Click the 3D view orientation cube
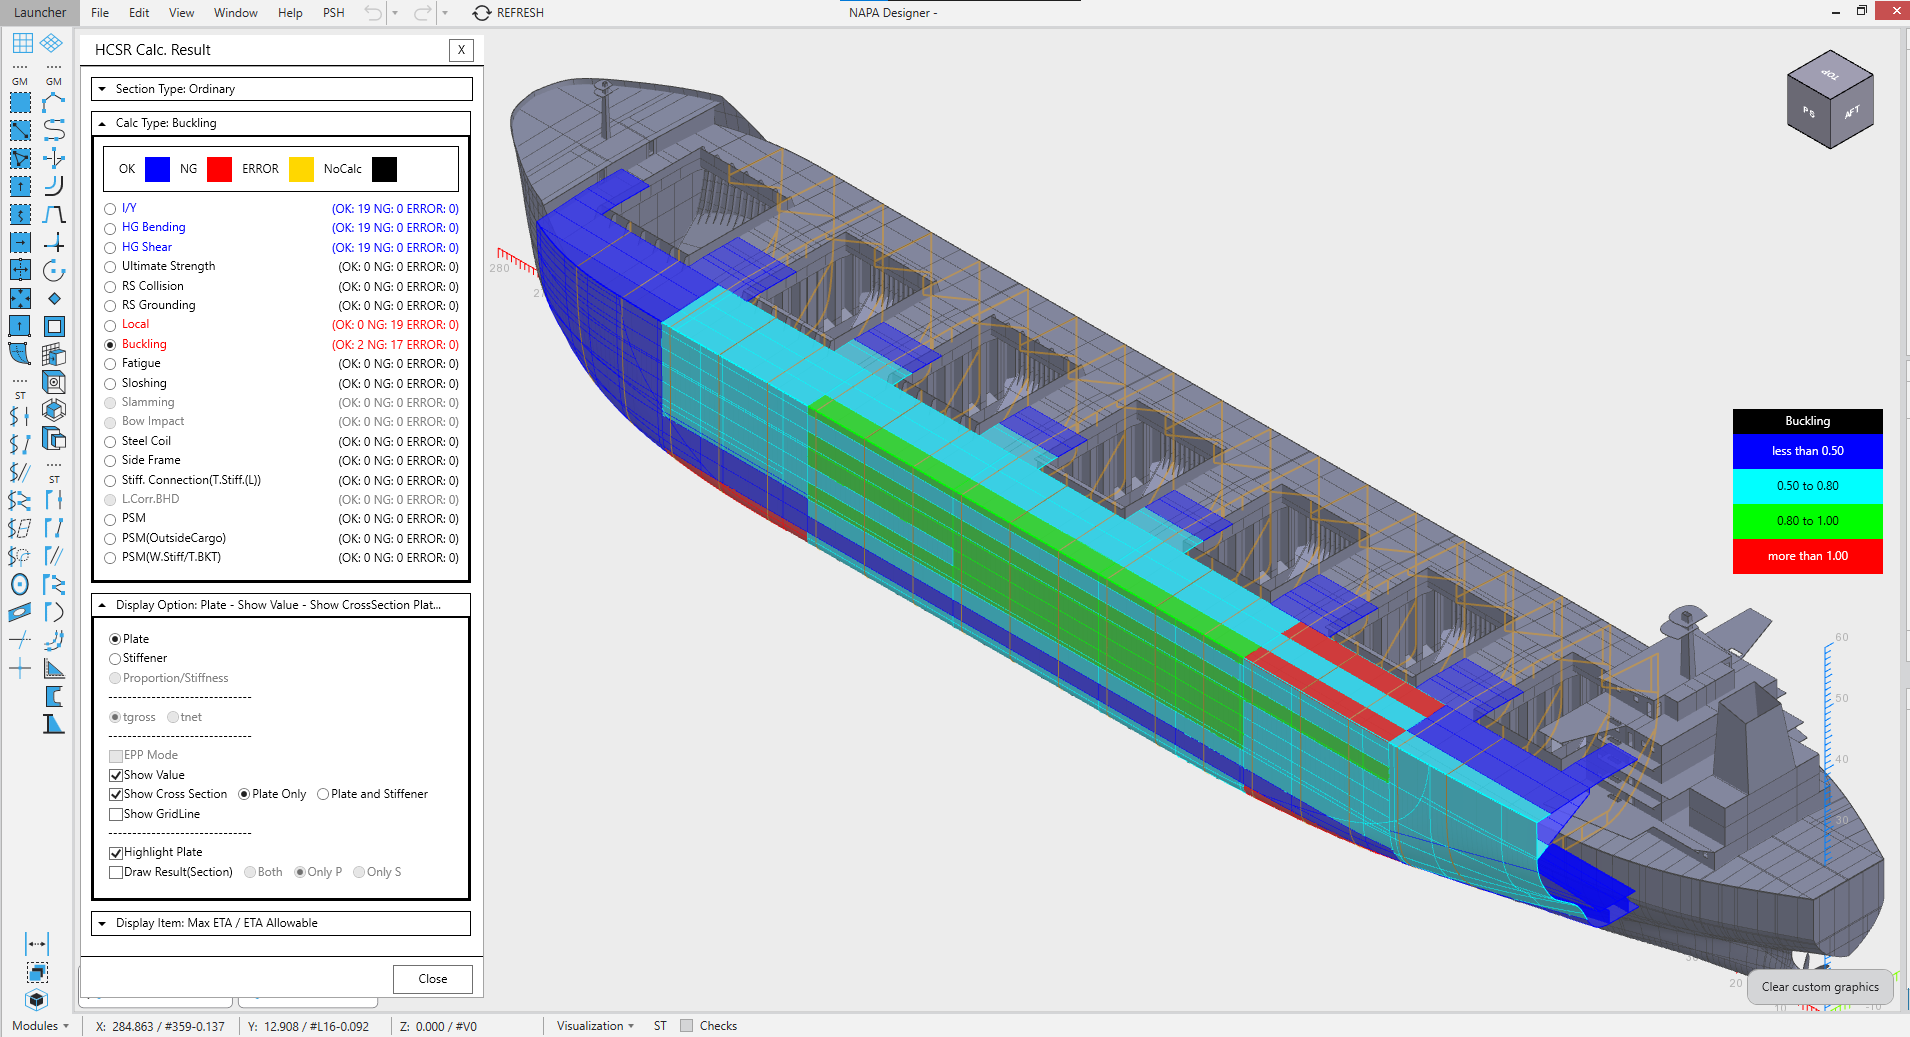The width and height of the screenshot is (1910, 1037). pyautogui.click(x=1829, y=100)
